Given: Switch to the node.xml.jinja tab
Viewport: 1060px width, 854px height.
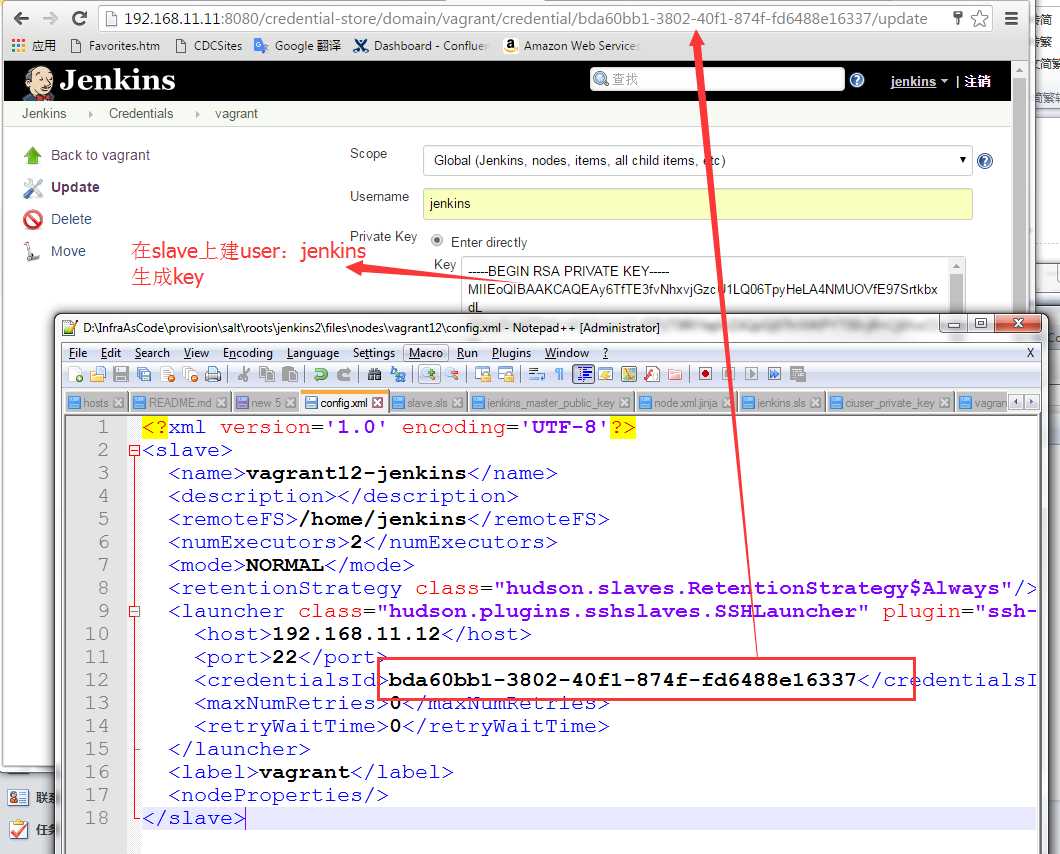Looking at the screenshot, I should [x=685, y=402].
